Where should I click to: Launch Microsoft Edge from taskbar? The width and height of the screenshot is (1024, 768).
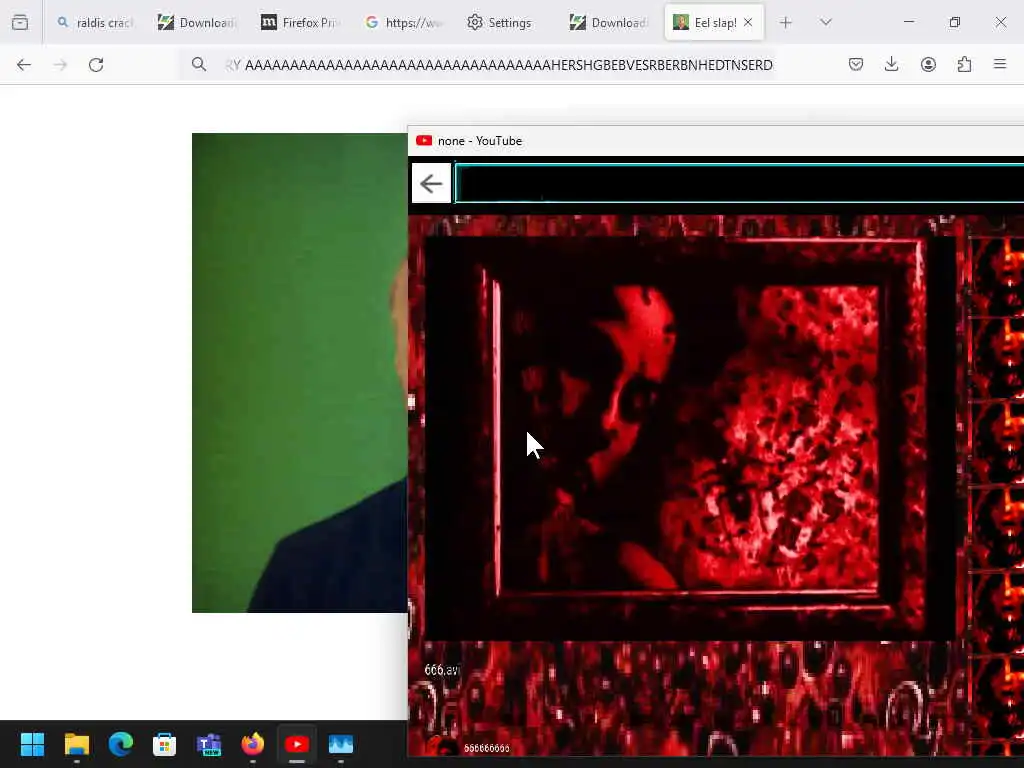coord(121,744)
